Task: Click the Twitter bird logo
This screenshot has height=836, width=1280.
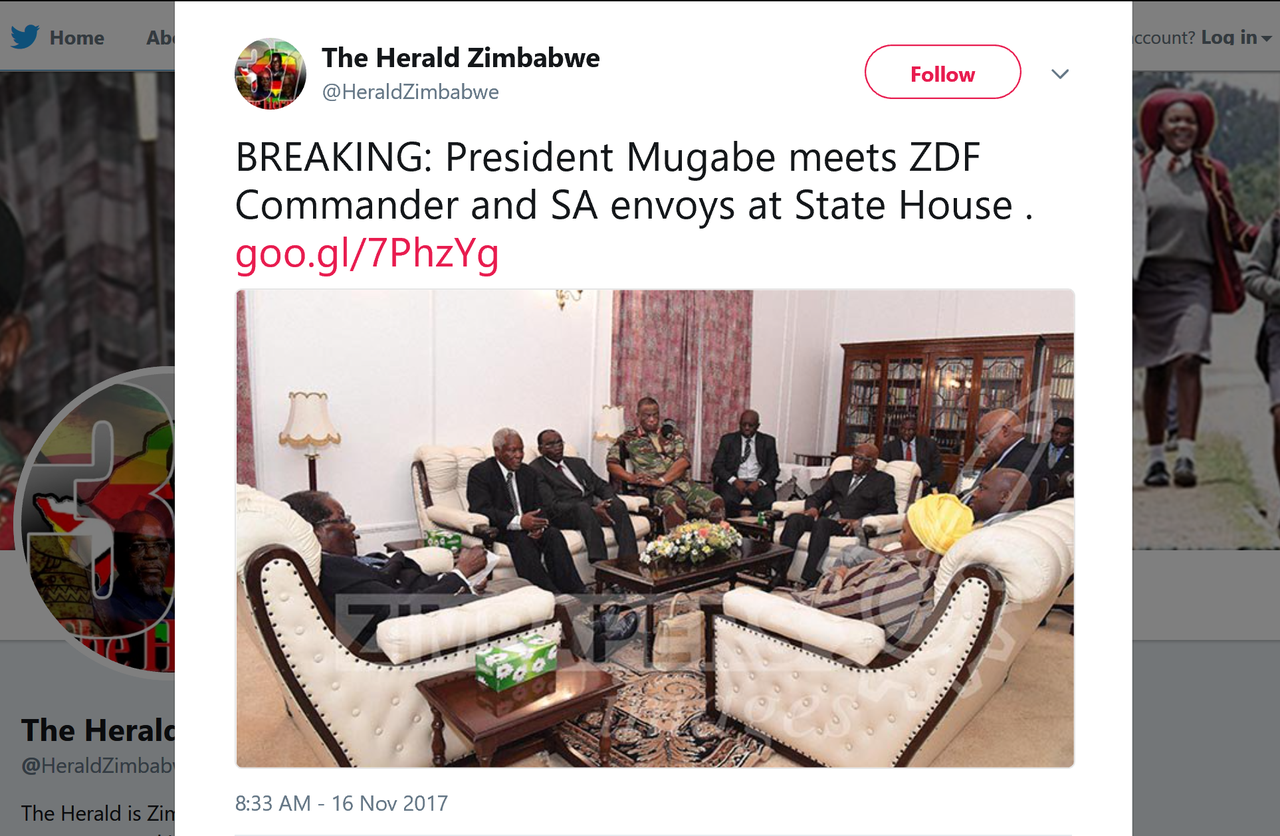Action: (25, 37)
